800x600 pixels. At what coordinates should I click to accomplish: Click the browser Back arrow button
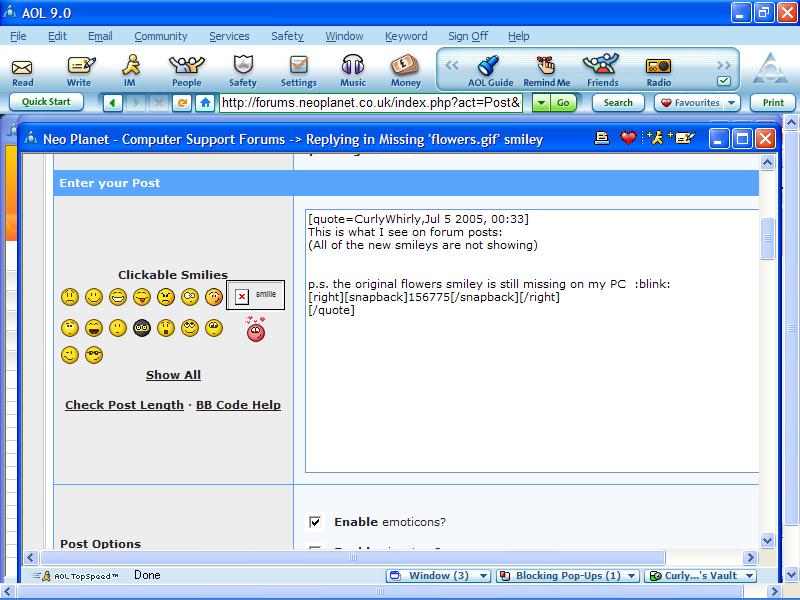pyautogui.click(x=113, y=103)
